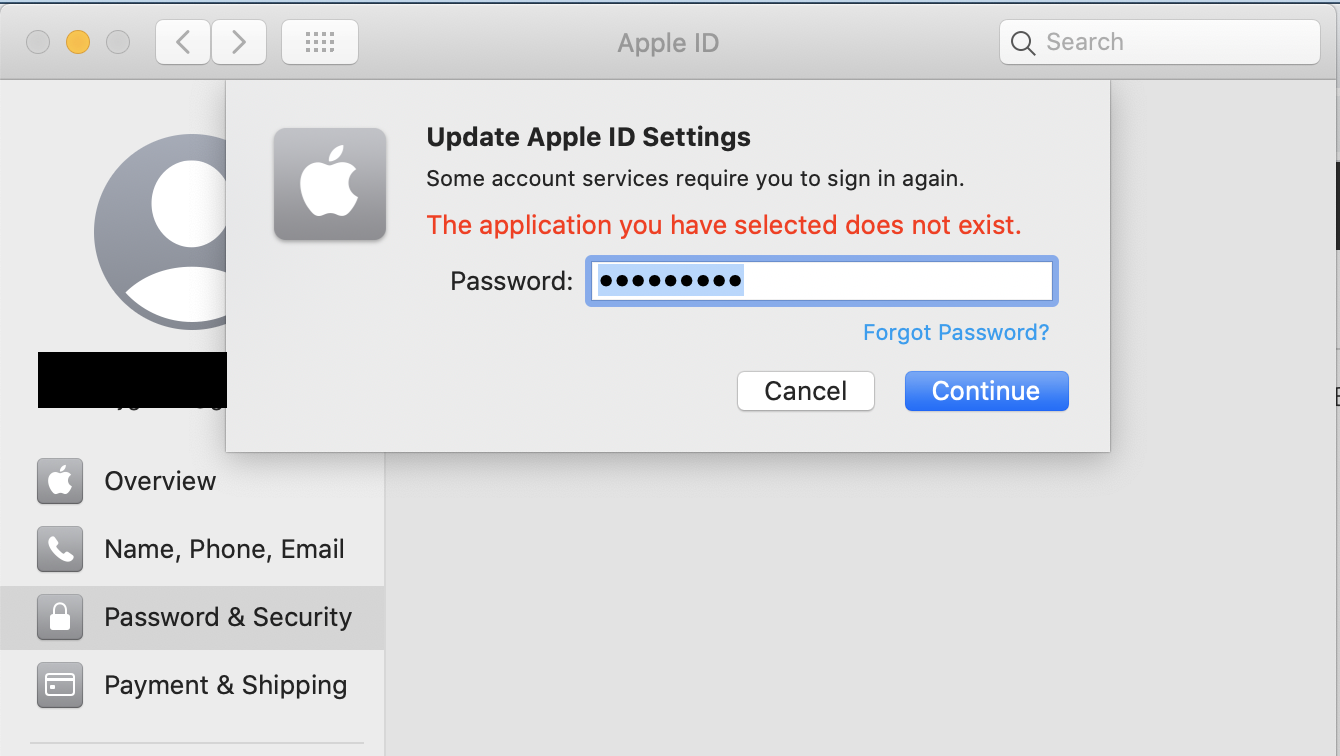
Task: Click into the Search field
Action: tap(1170, 42)
